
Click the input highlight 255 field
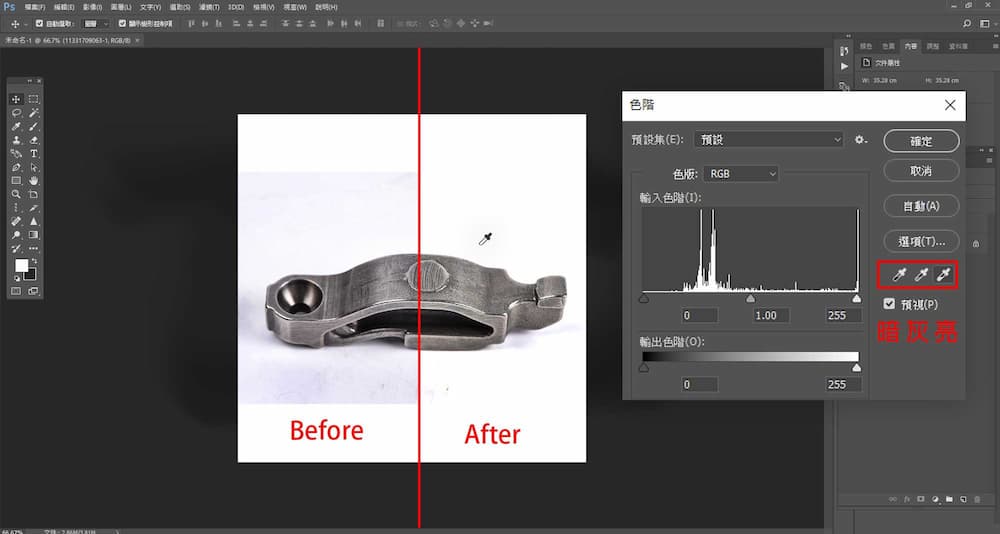[845, 315]
